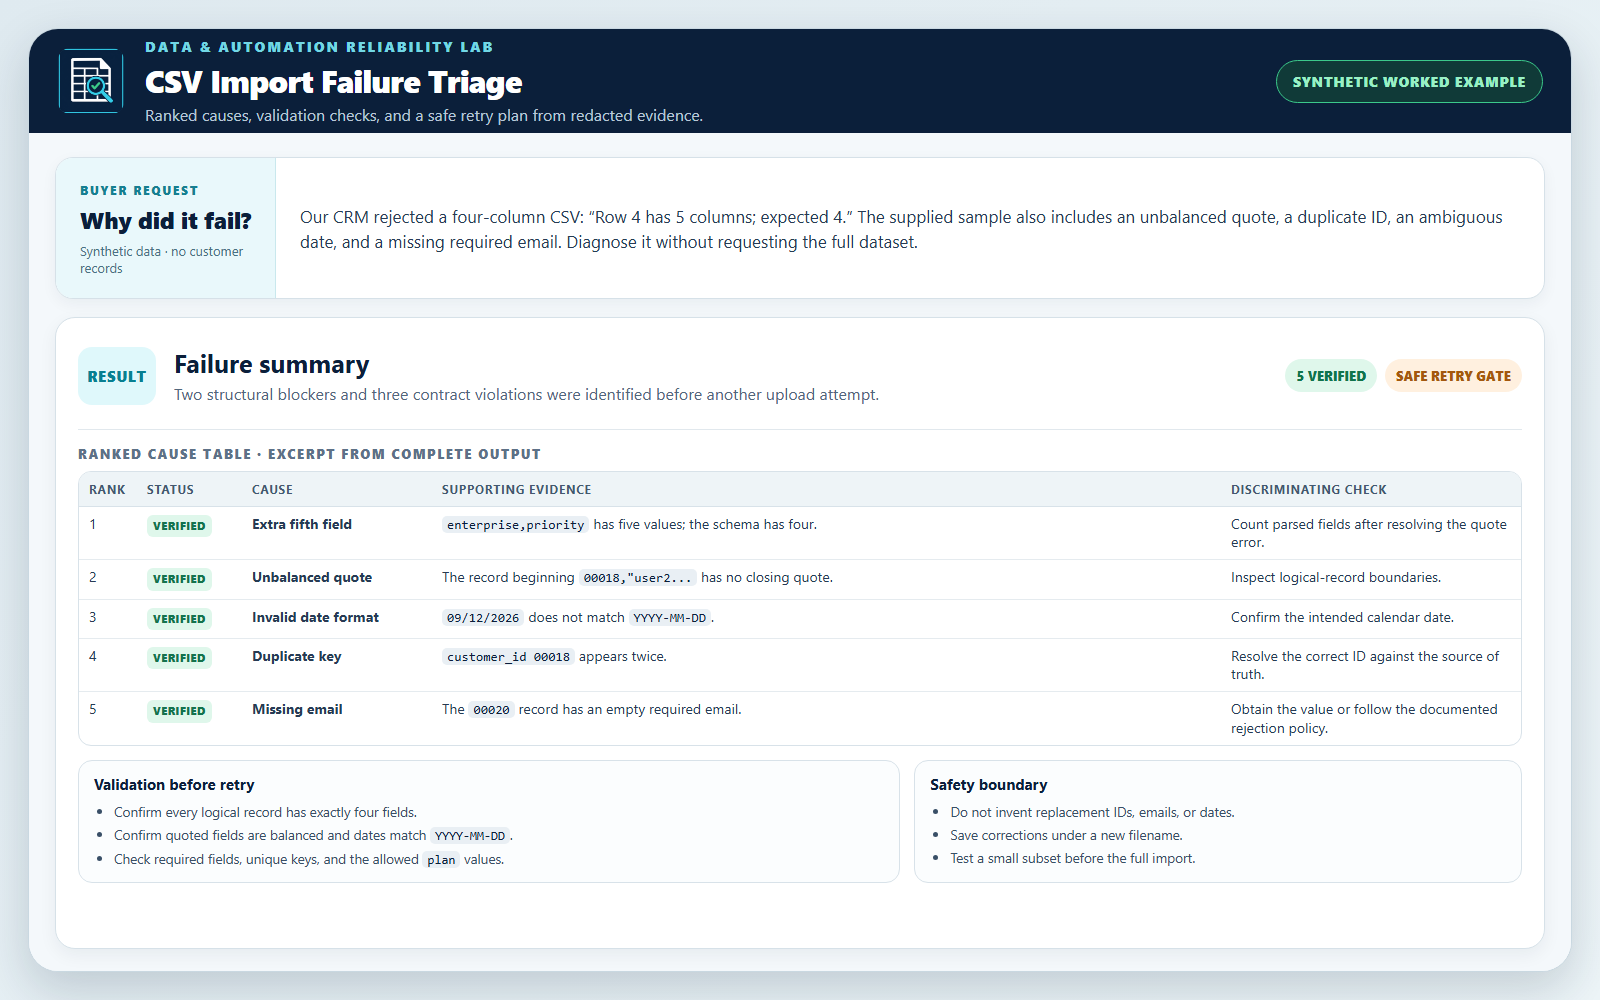The height and width of the screenshot is (1000, 1600).
Task: Click the VERIFIED status for Duplicate key
Action: (x=179, y=658)
